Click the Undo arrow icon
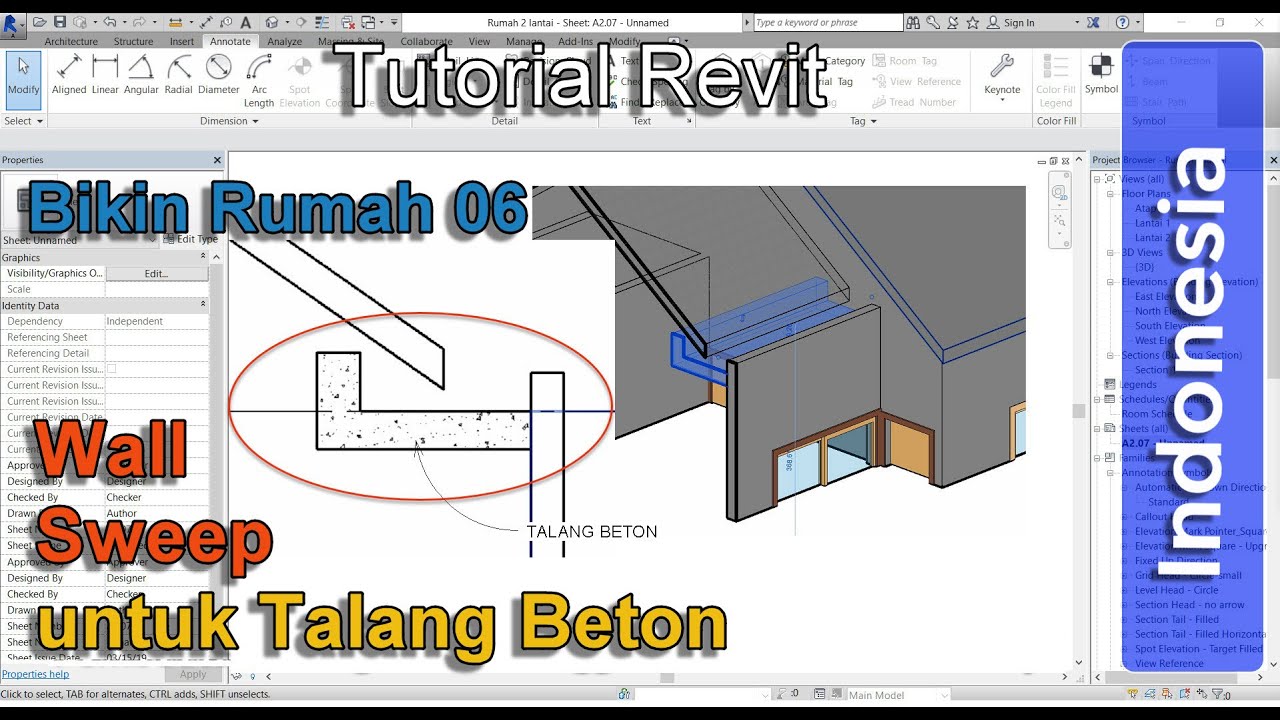Image resolution: width=1280 pixels, height=720 pixels. pyautogui.click(x=108, y=22)
